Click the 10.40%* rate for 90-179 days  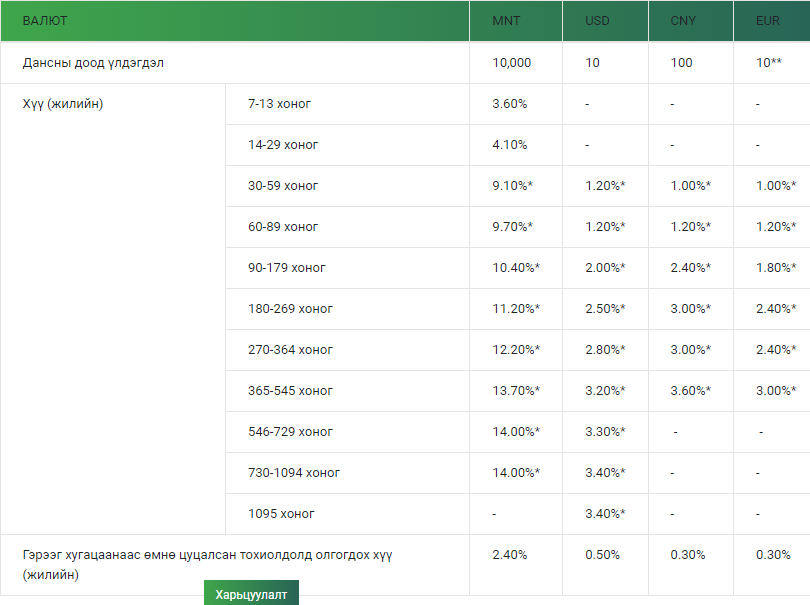click(x=516, y=268)
